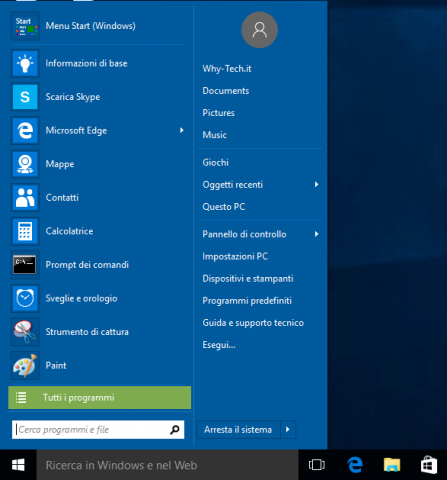Expand the Microsoft Edge submenu arrow
The image size is (447, 480).
pos(182,130)
